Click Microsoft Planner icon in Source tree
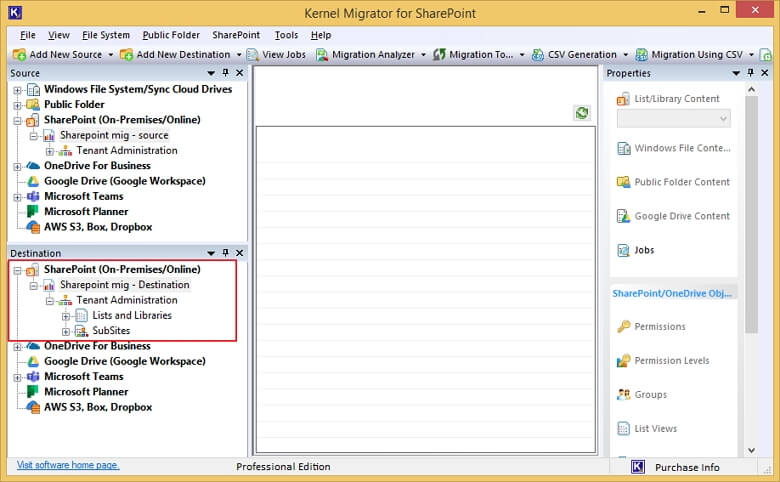Screen dimensions: 780x482 [33, 212]
